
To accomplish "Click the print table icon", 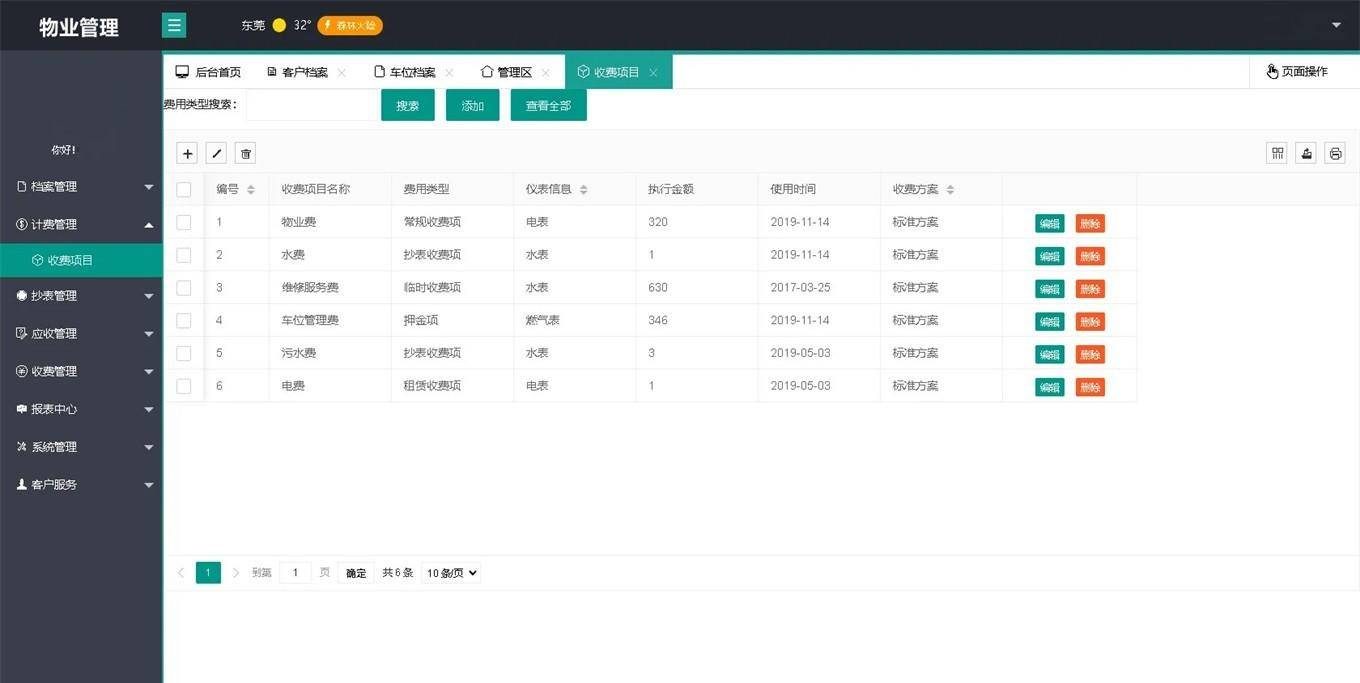I will [x=1335, y=152].
